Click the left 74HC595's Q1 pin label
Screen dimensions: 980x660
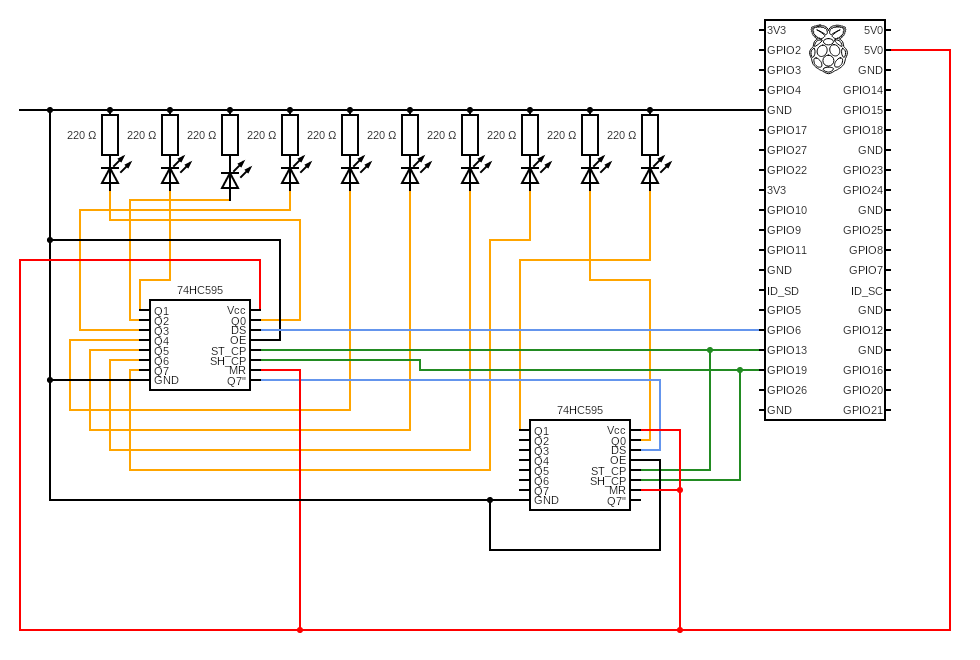pyautogui.click(x=161, y=311)
